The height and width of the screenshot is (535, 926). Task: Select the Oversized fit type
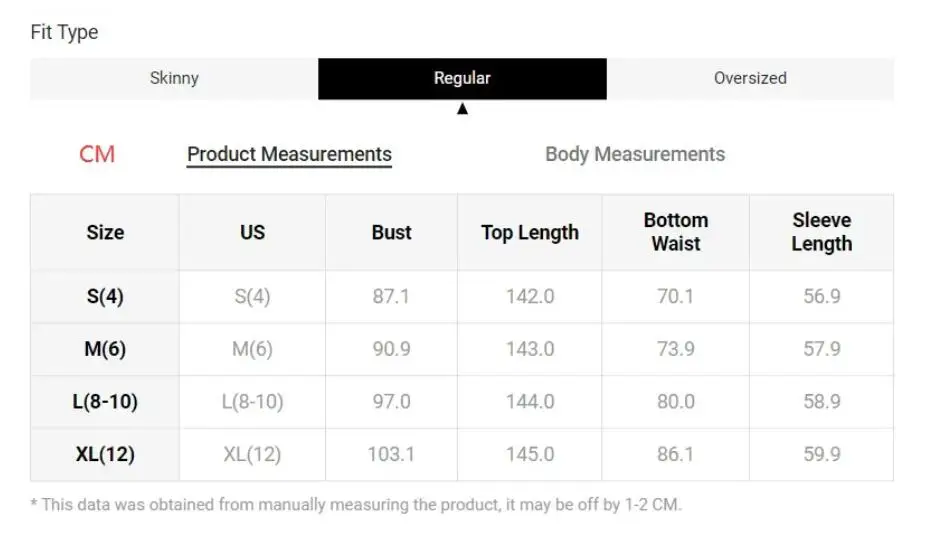point(750,79)
